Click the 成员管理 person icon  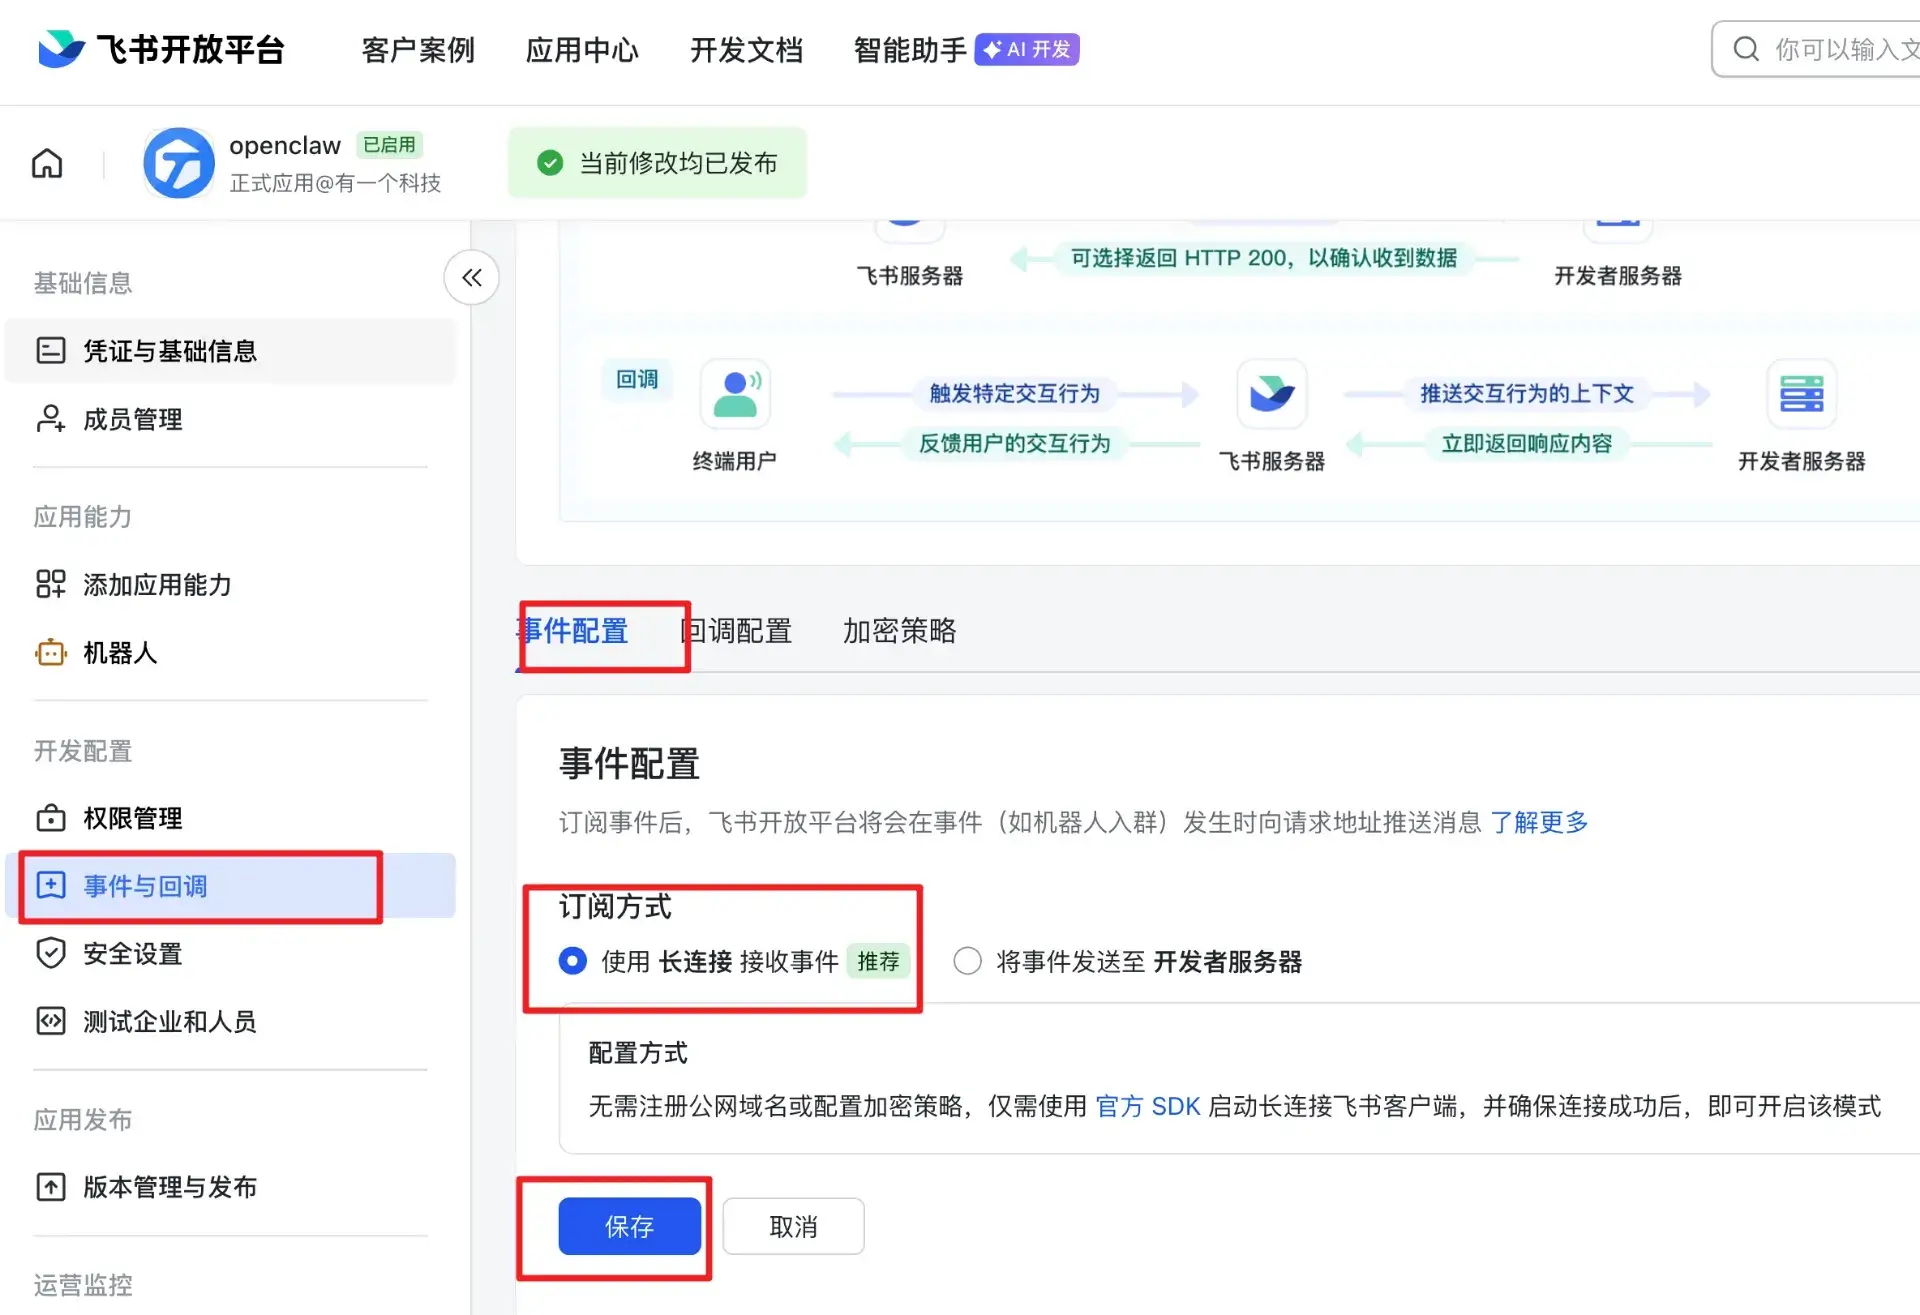point(50,419)
